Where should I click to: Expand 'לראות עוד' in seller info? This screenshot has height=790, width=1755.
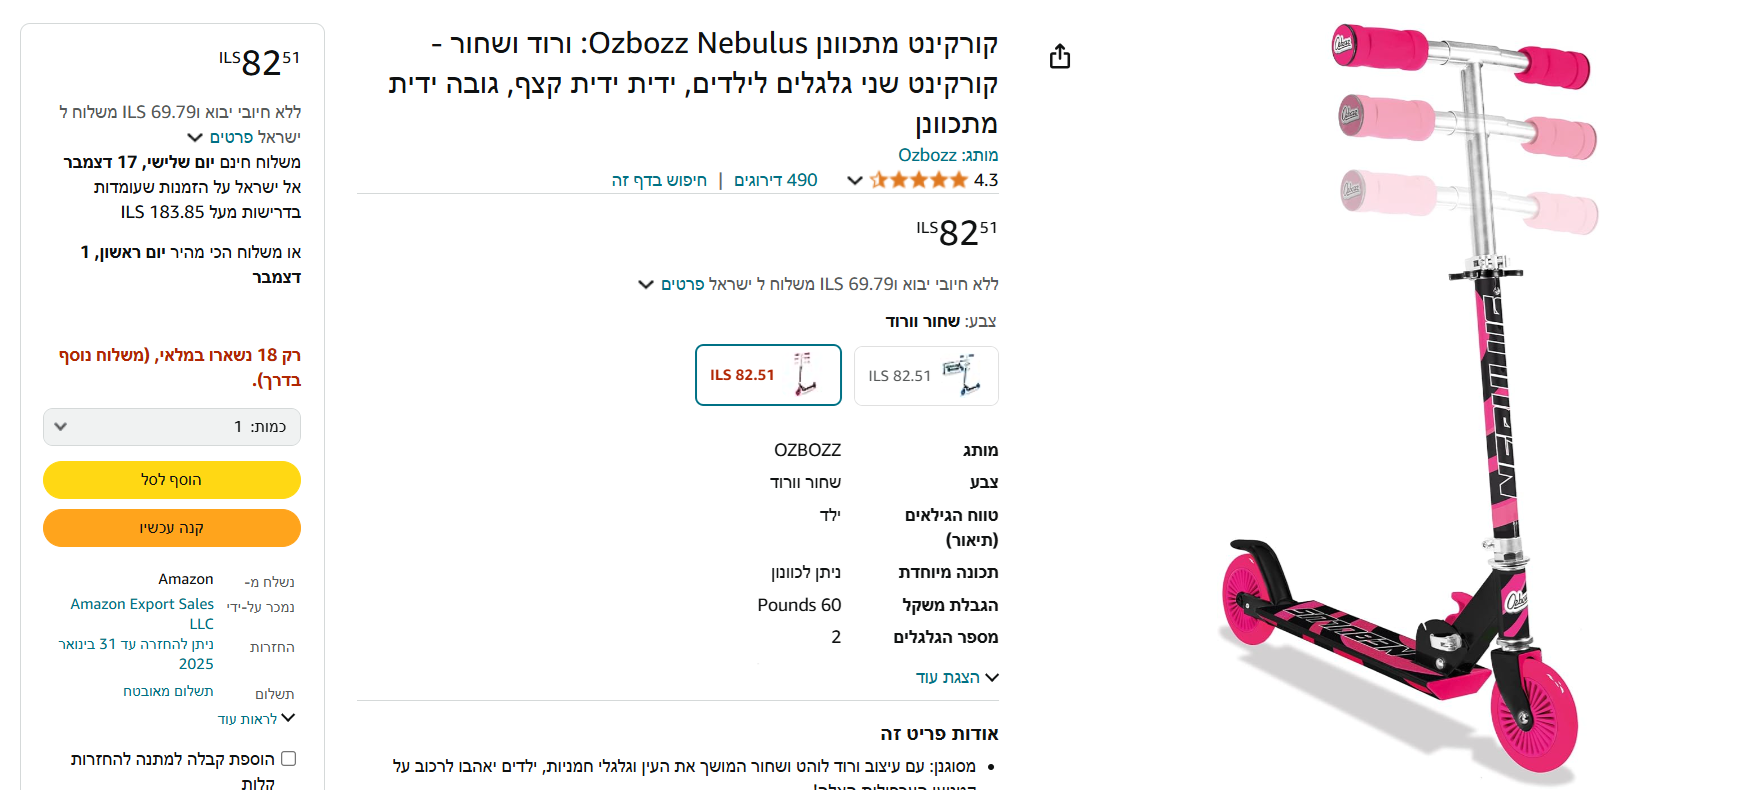(257, 719)
